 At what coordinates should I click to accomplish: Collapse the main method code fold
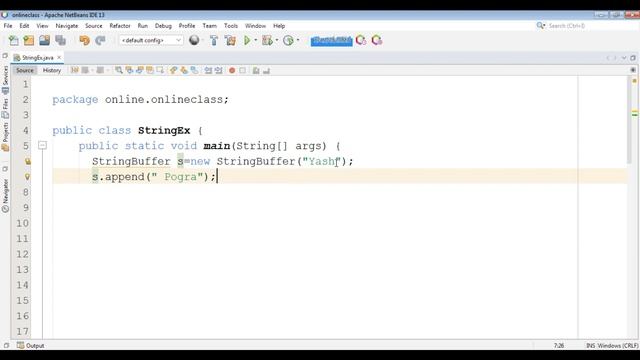coord(42,145)
